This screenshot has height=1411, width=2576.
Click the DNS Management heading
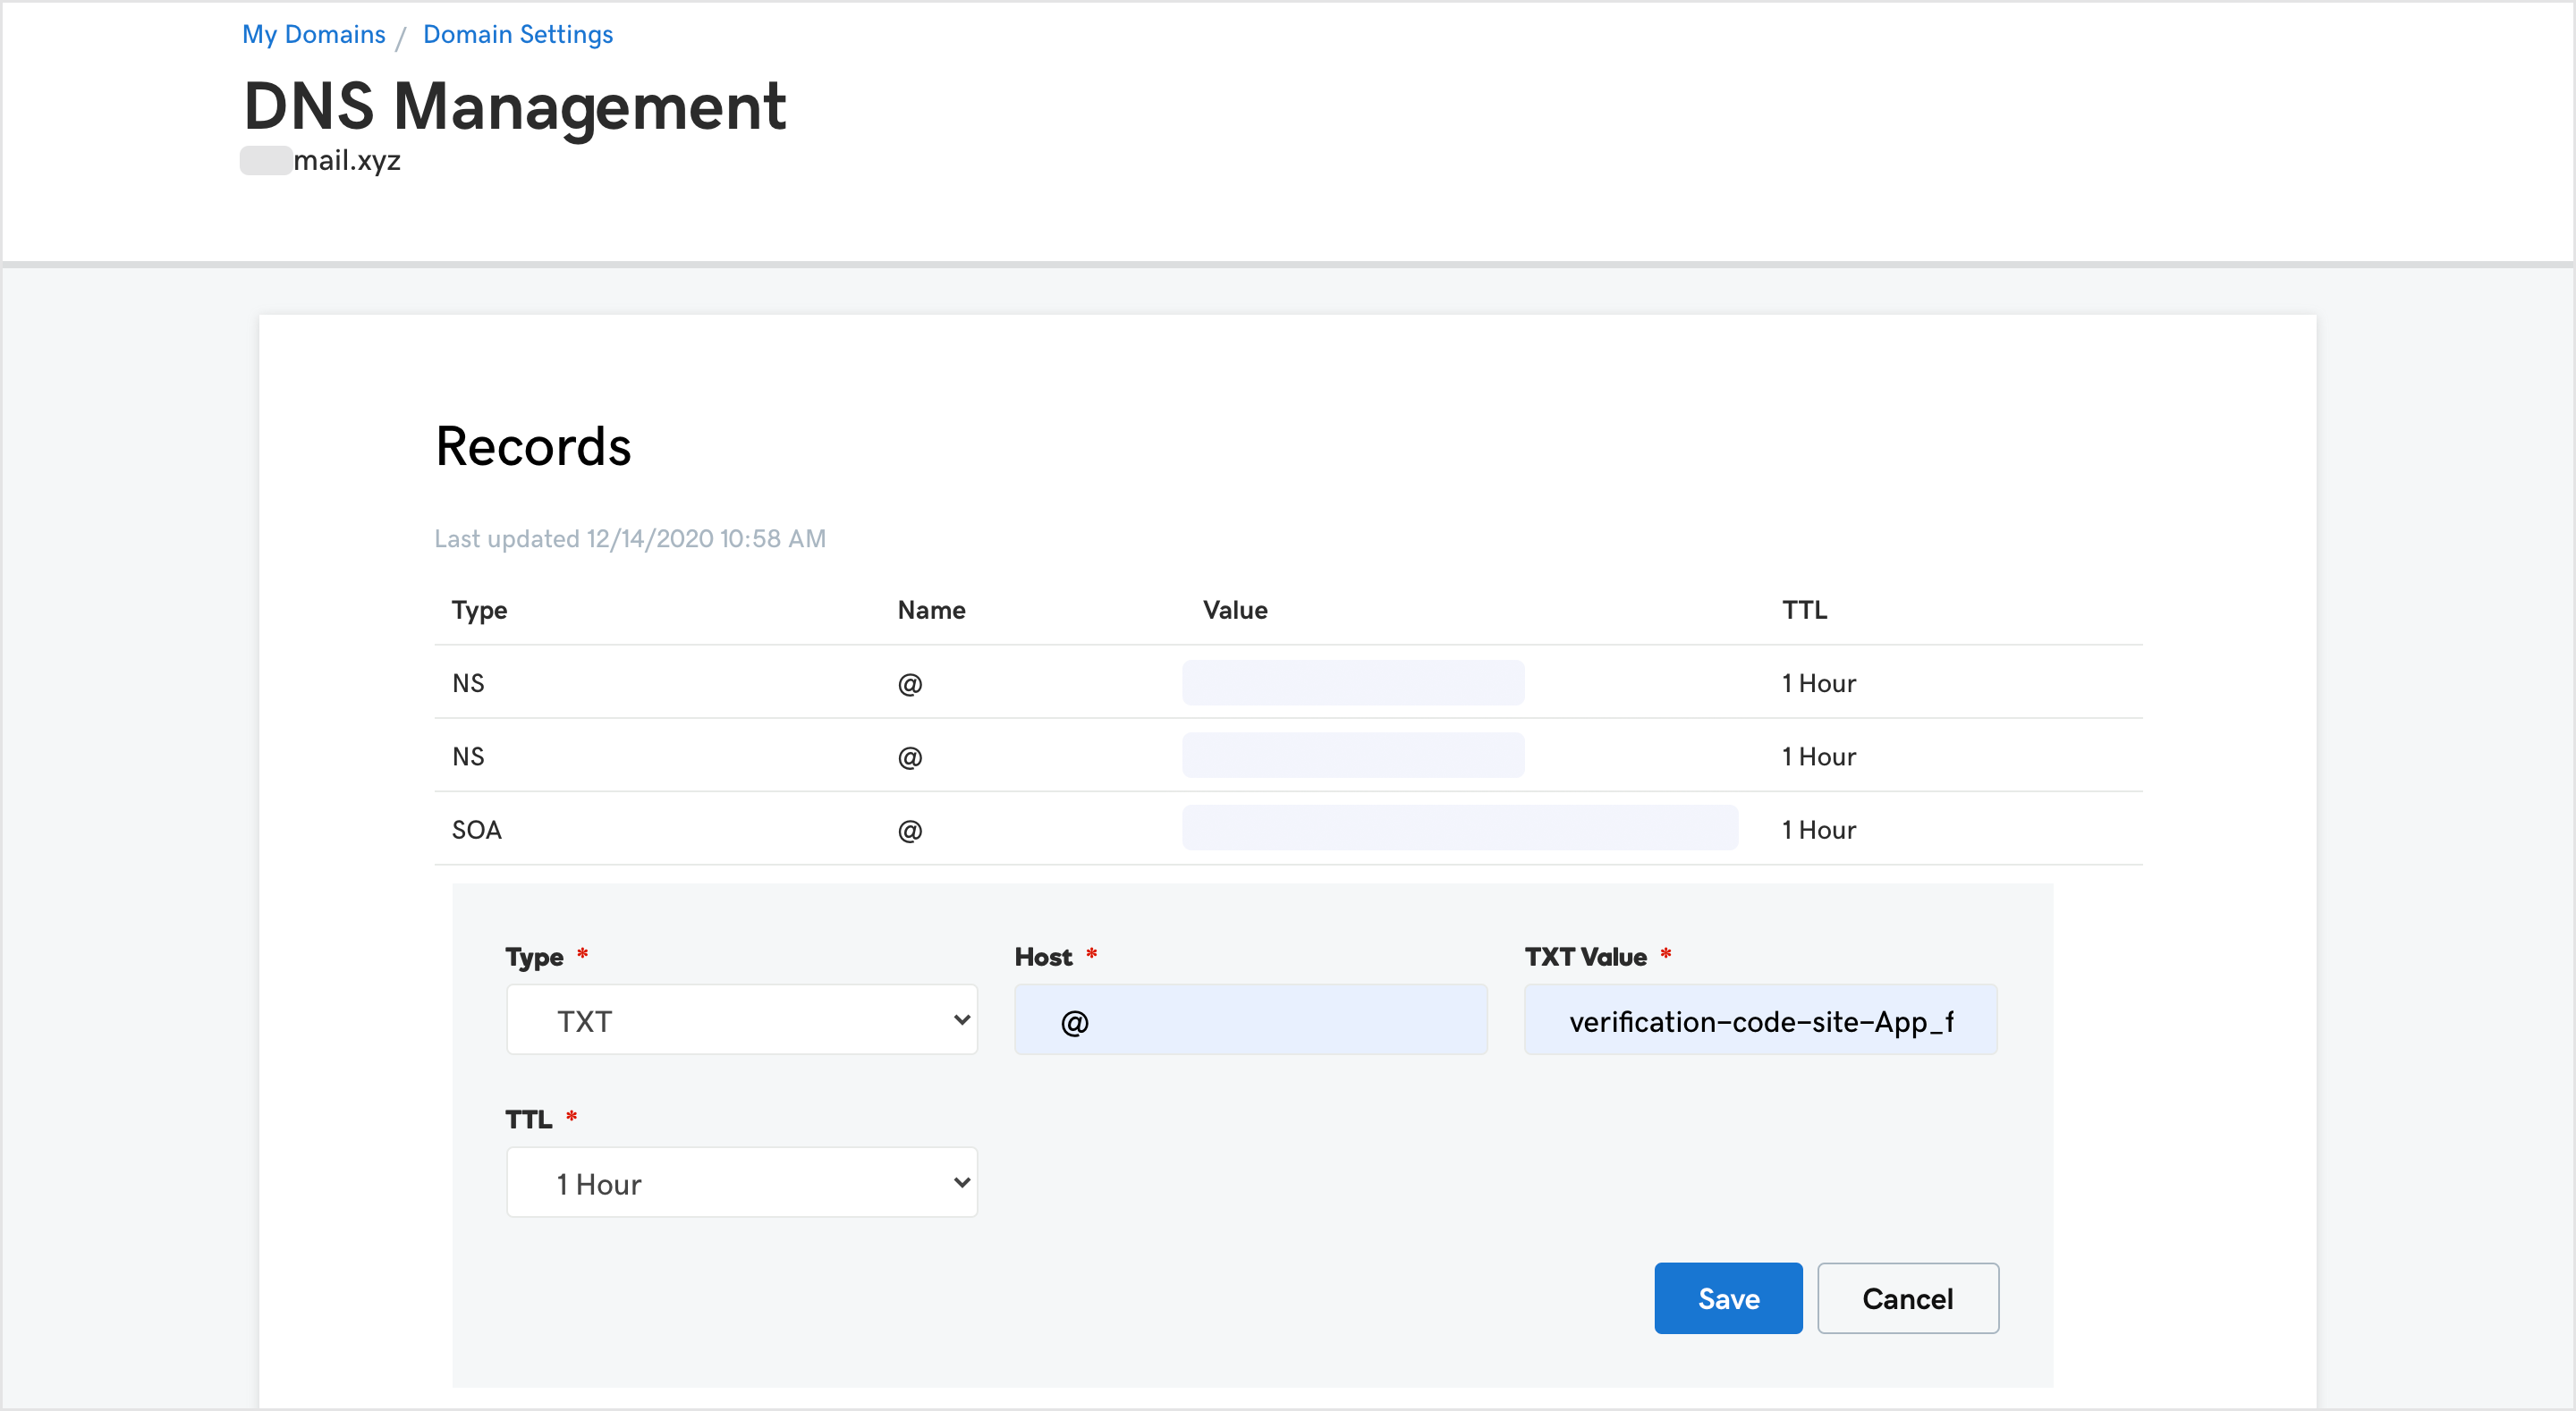(514, 105)
